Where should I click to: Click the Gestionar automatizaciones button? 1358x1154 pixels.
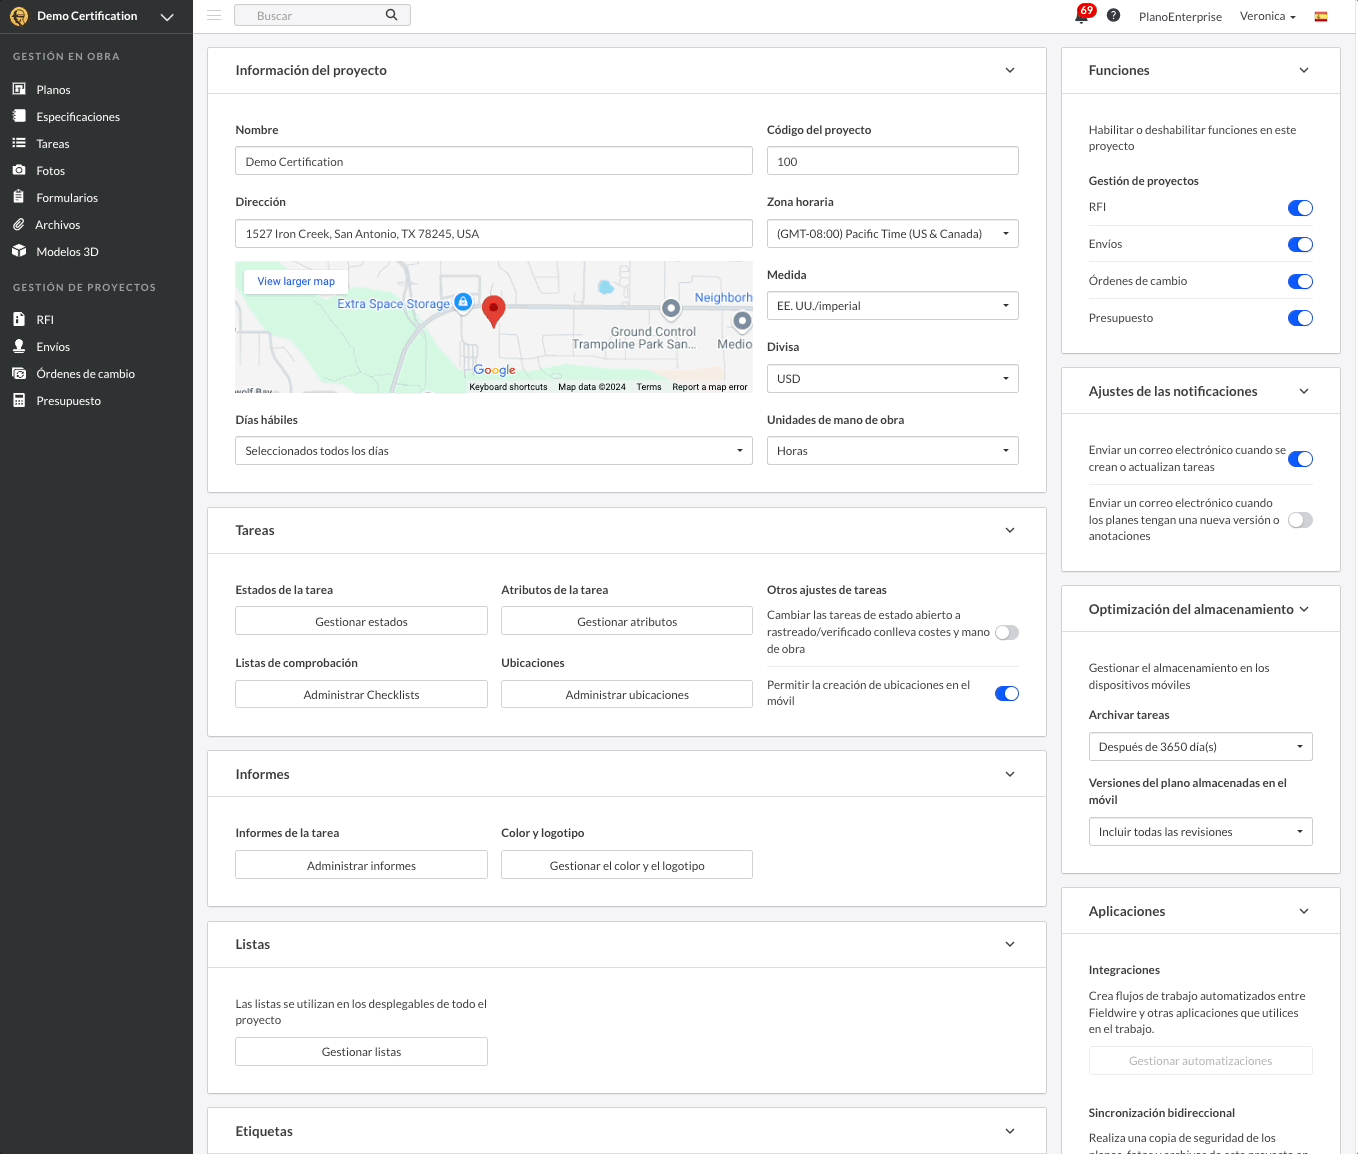click(1200, 1061)
